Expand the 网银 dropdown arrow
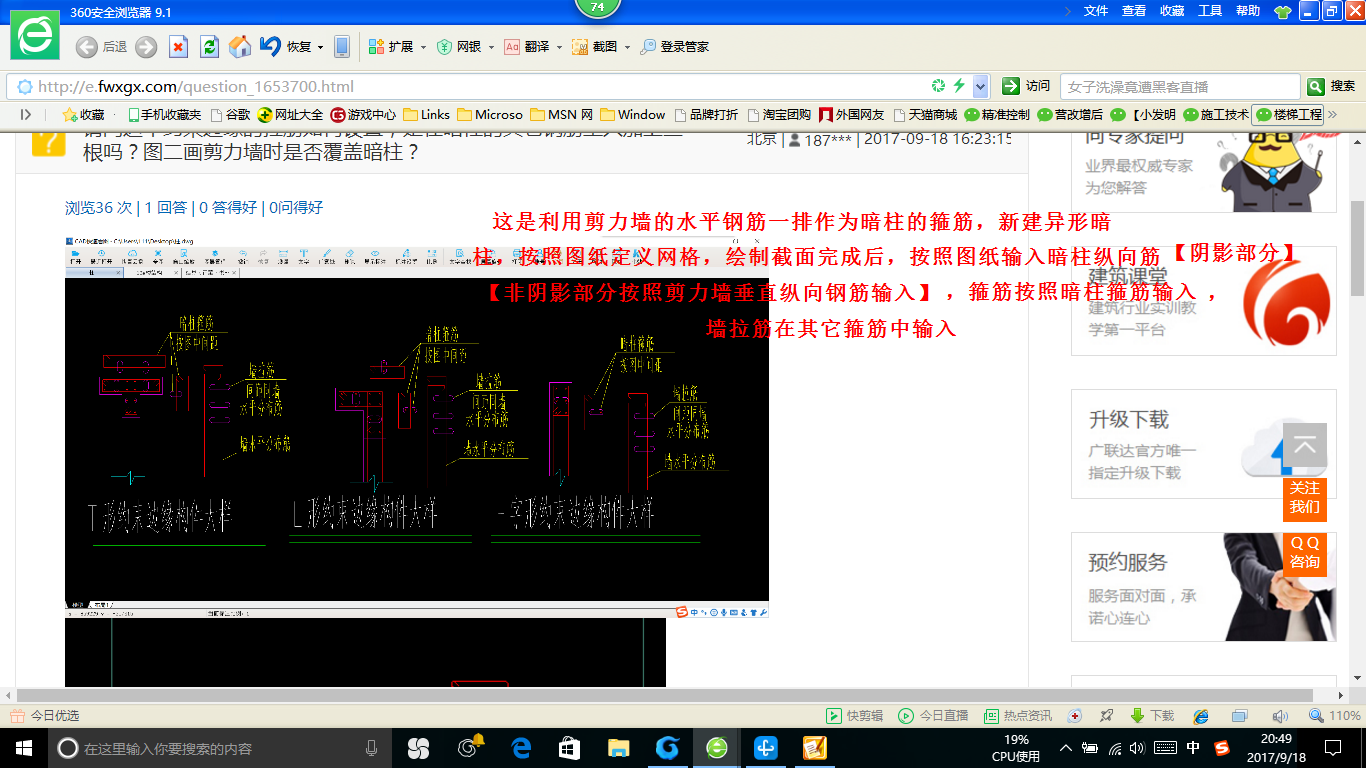The image size is (1366, 768). 491,47
